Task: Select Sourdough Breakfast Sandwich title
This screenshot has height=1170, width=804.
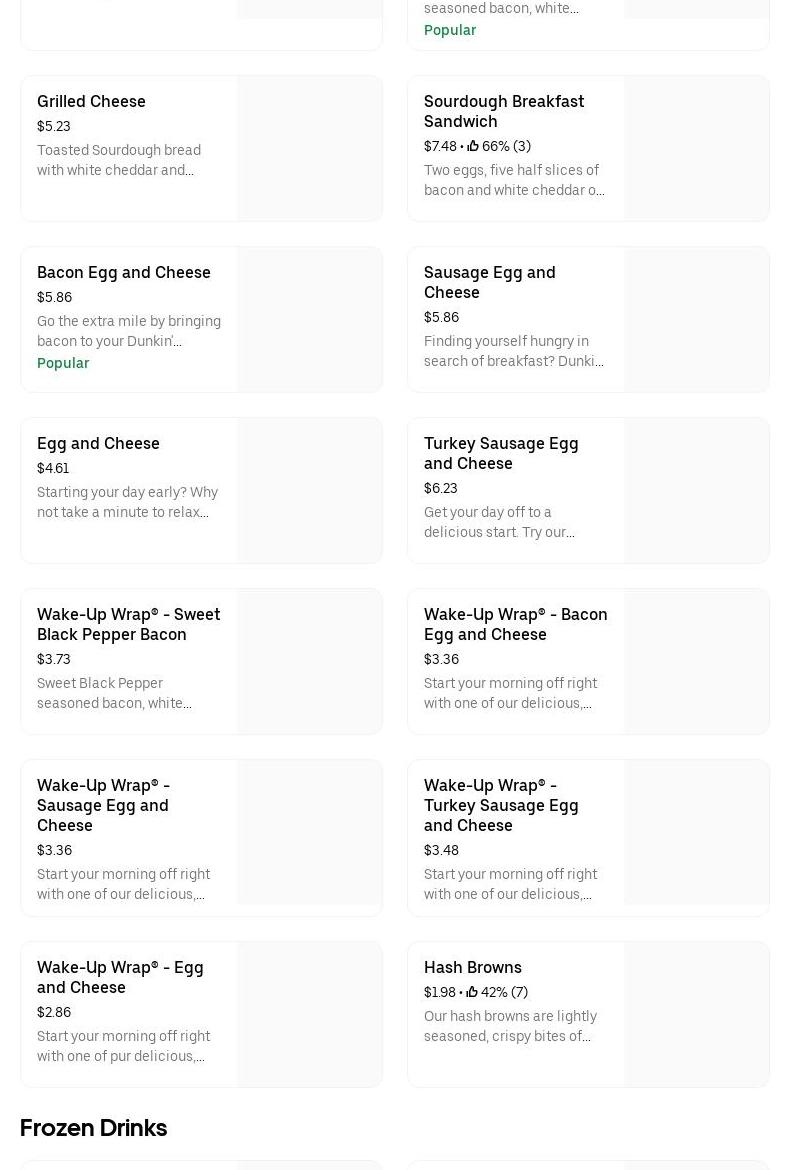Action: pos(503,111)
